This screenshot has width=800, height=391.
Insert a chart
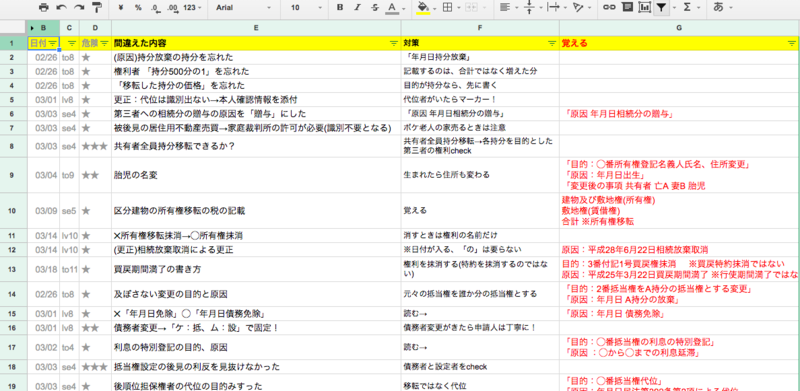tap(645, 8)
